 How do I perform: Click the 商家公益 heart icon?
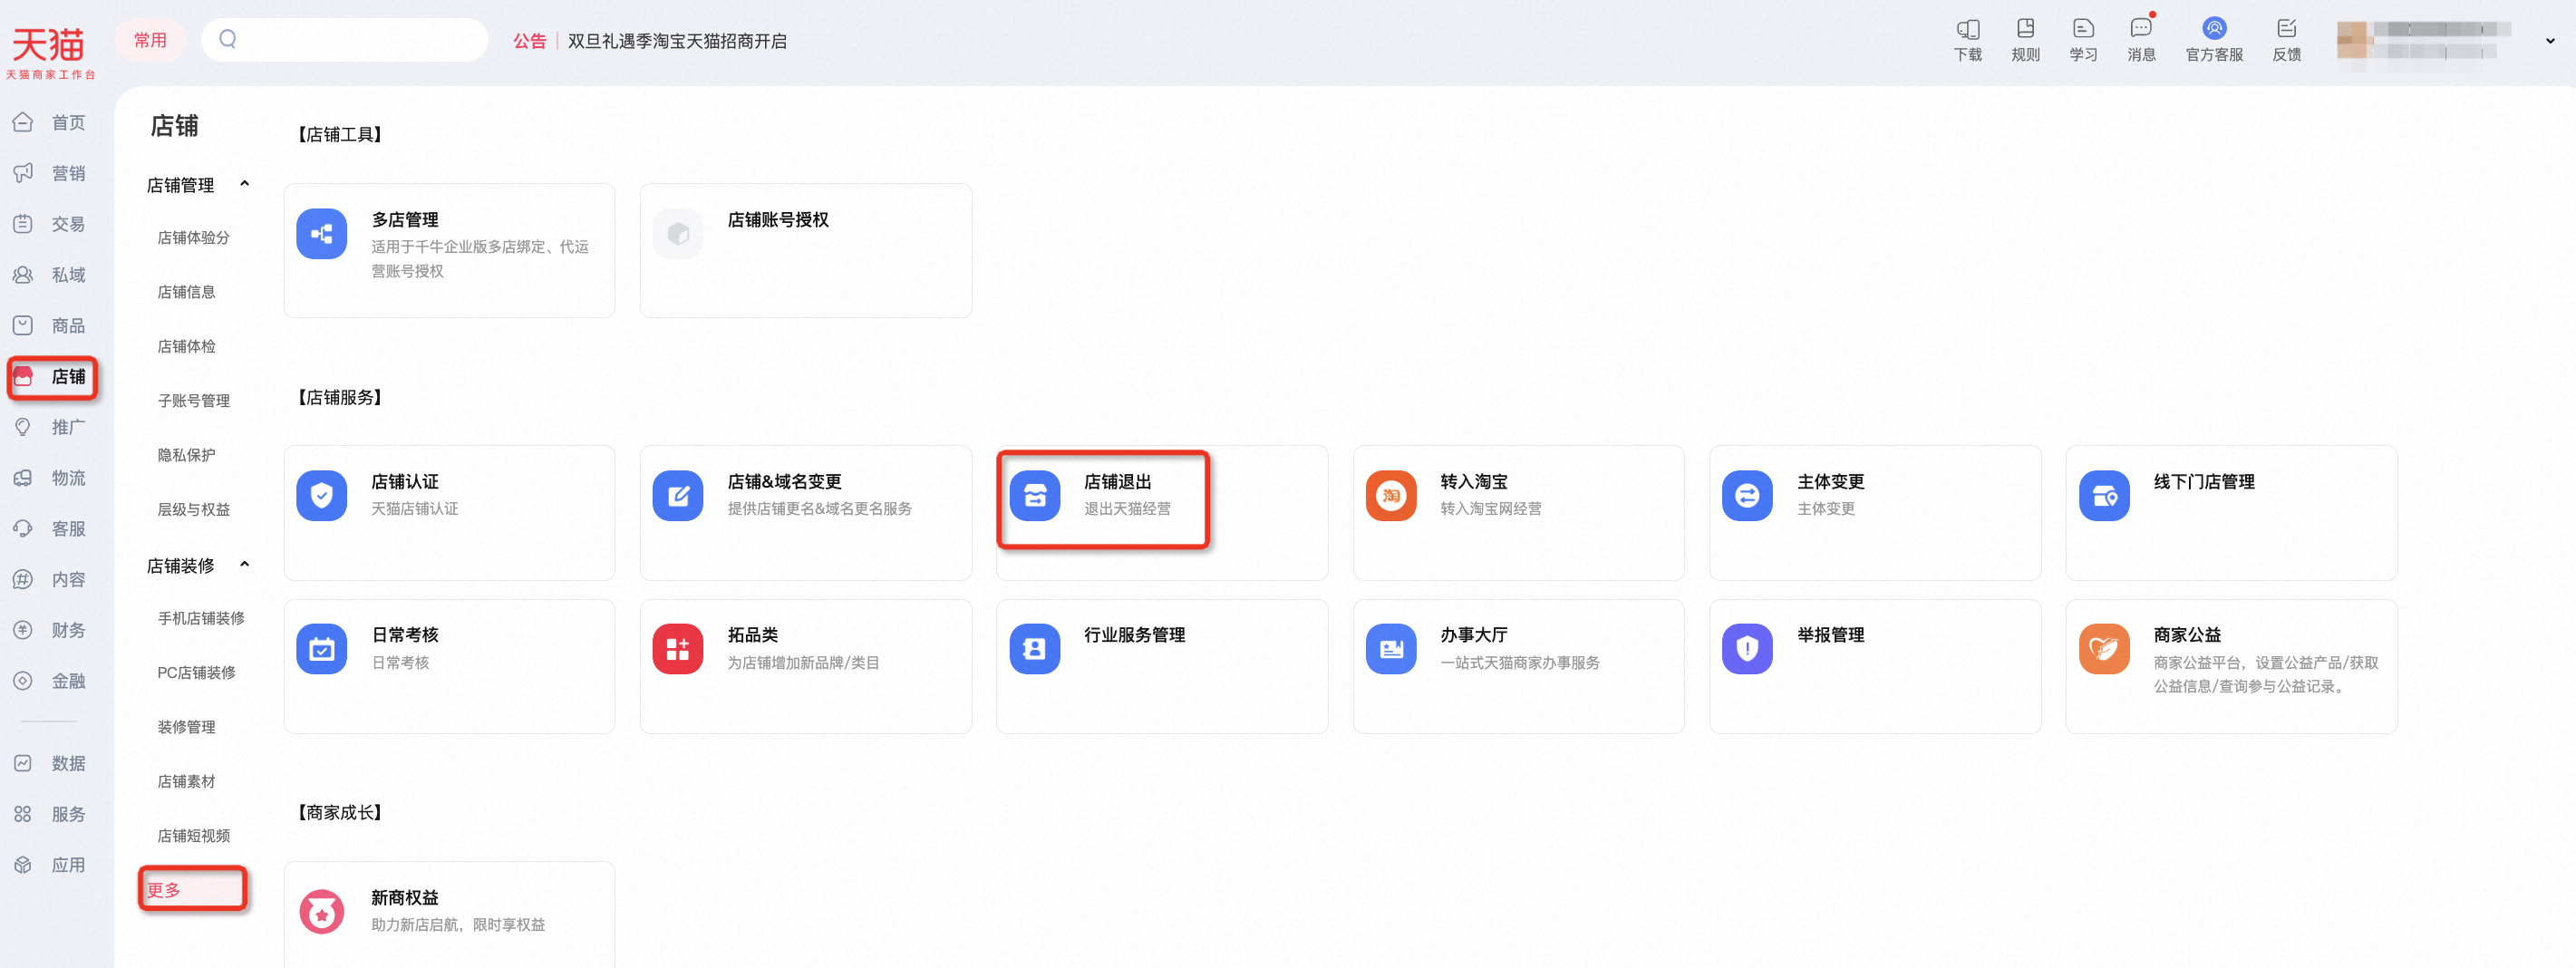tap(2104, 649)
